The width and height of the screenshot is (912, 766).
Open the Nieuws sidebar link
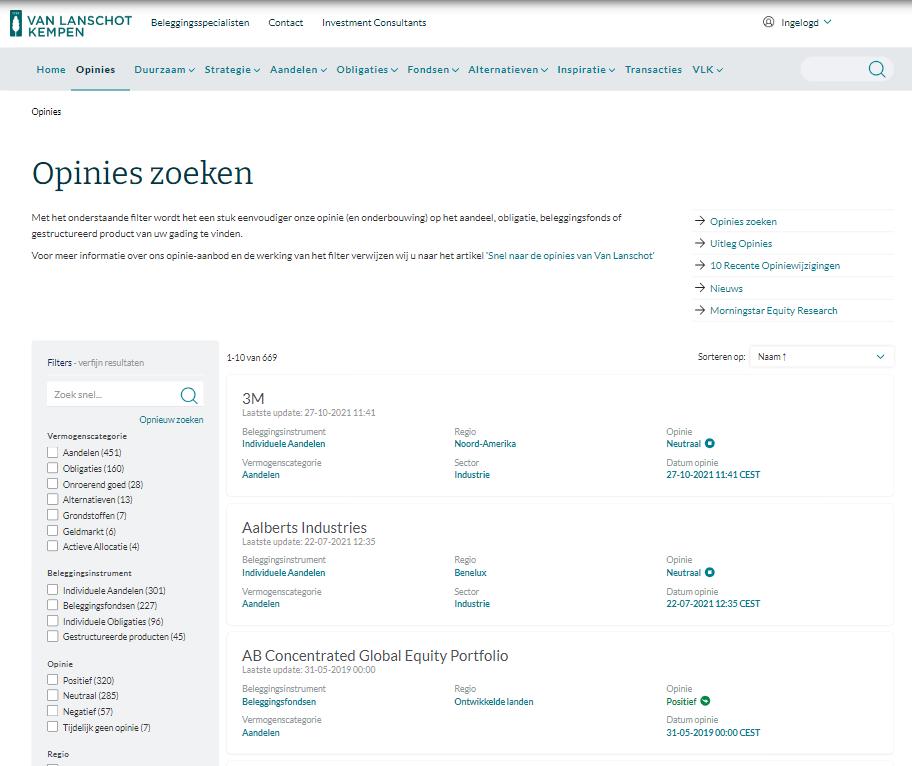tap(726, 288)
